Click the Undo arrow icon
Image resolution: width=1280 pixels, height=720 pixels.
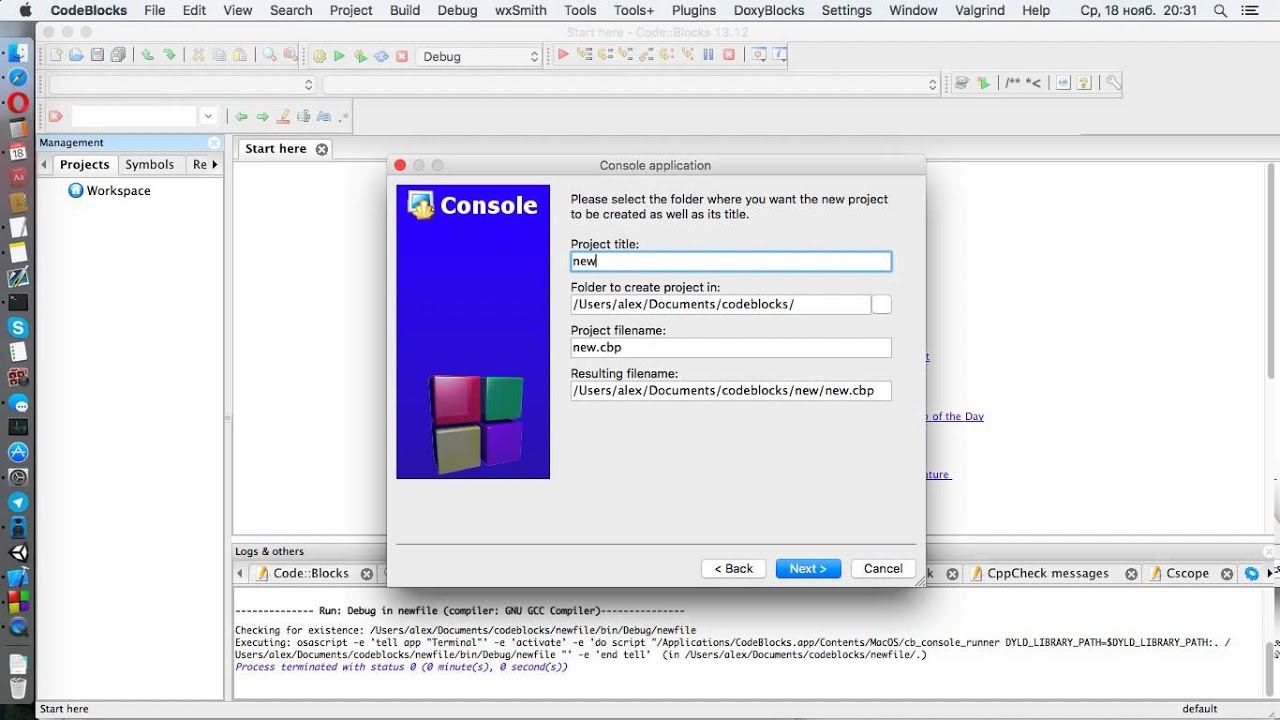pos(147,56)
